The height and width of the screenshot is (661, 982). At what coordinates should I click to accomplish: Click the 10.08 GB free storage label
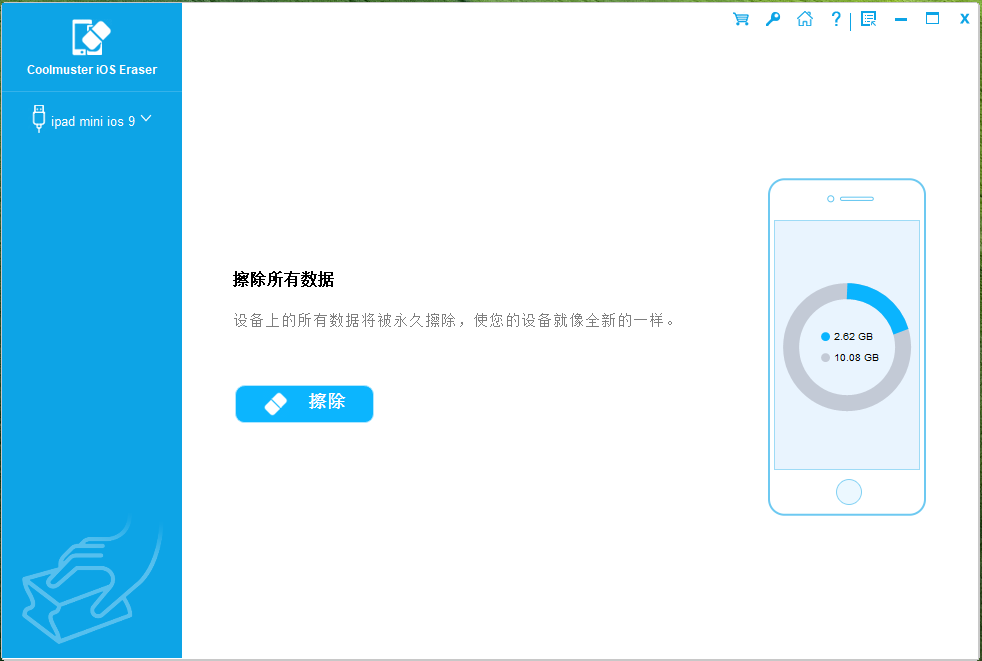[856, 357]
